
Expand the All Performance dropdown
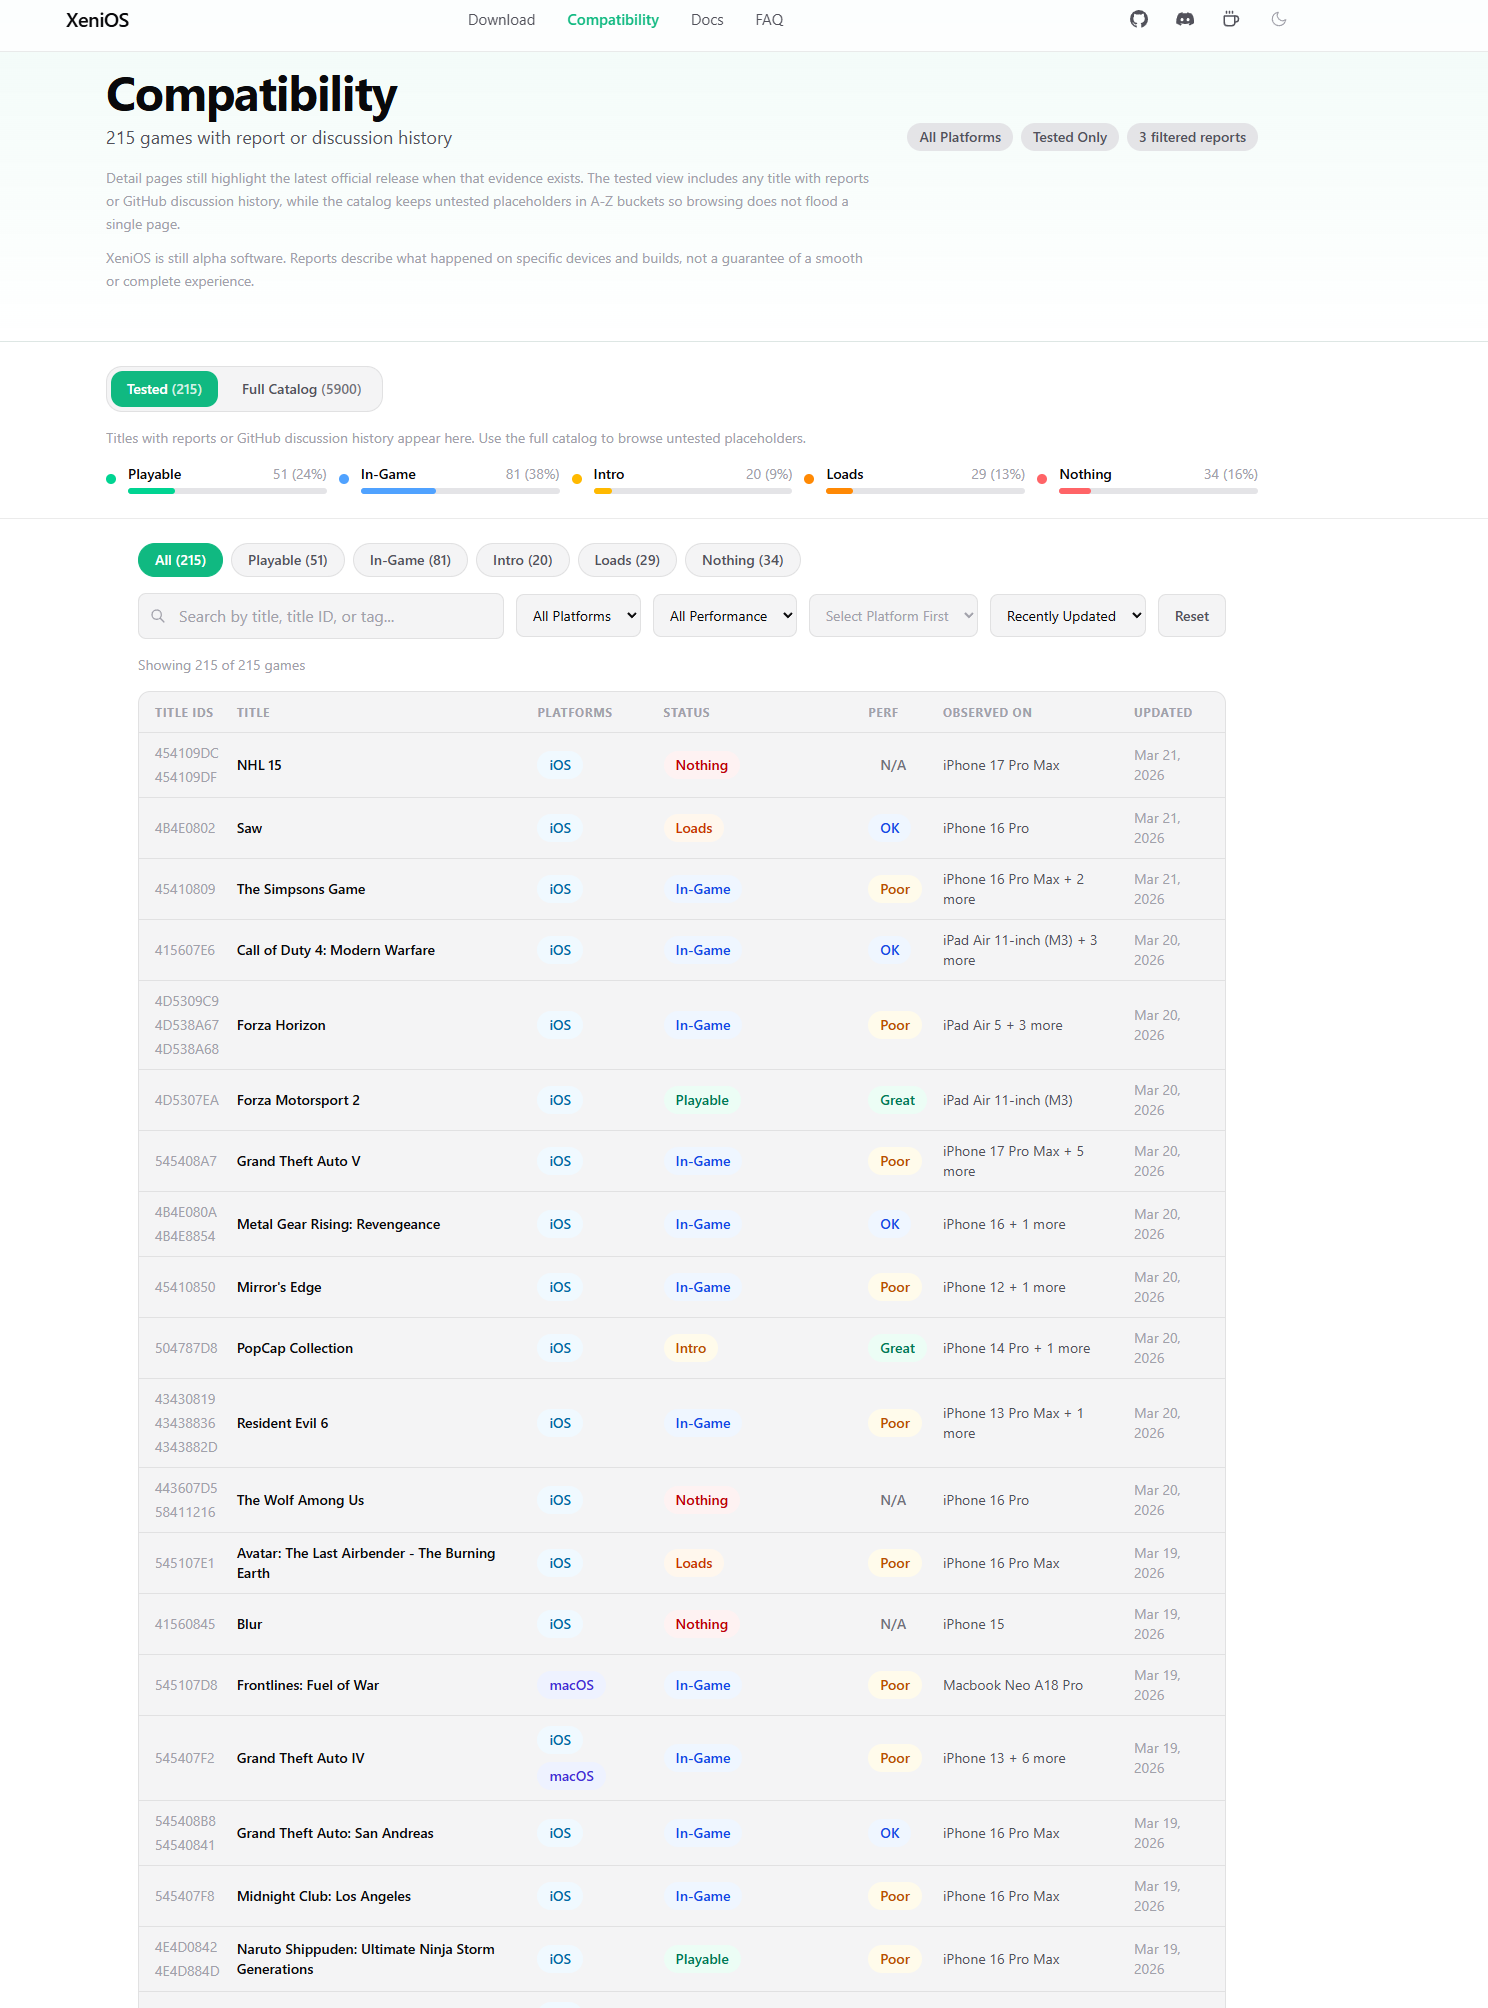(724, 616)
